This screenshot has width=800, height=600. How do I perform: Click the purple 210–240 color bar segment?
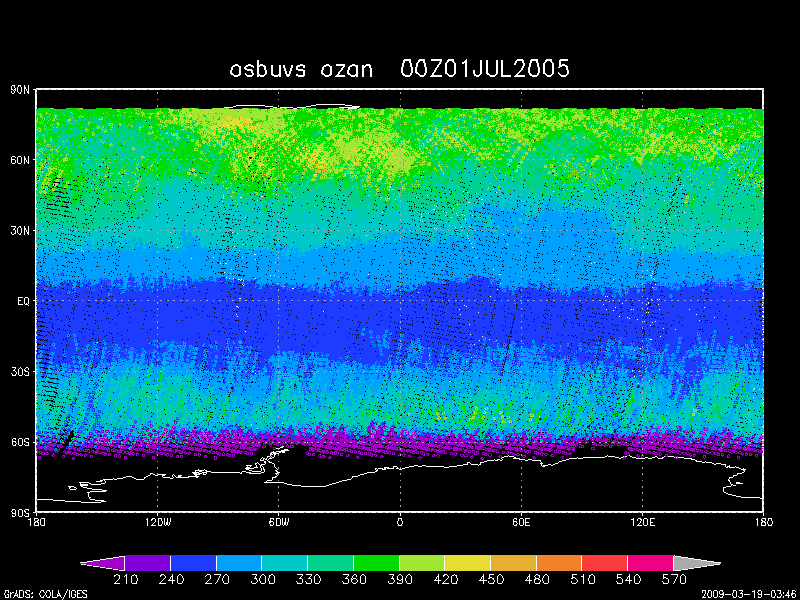coord(147,563)
